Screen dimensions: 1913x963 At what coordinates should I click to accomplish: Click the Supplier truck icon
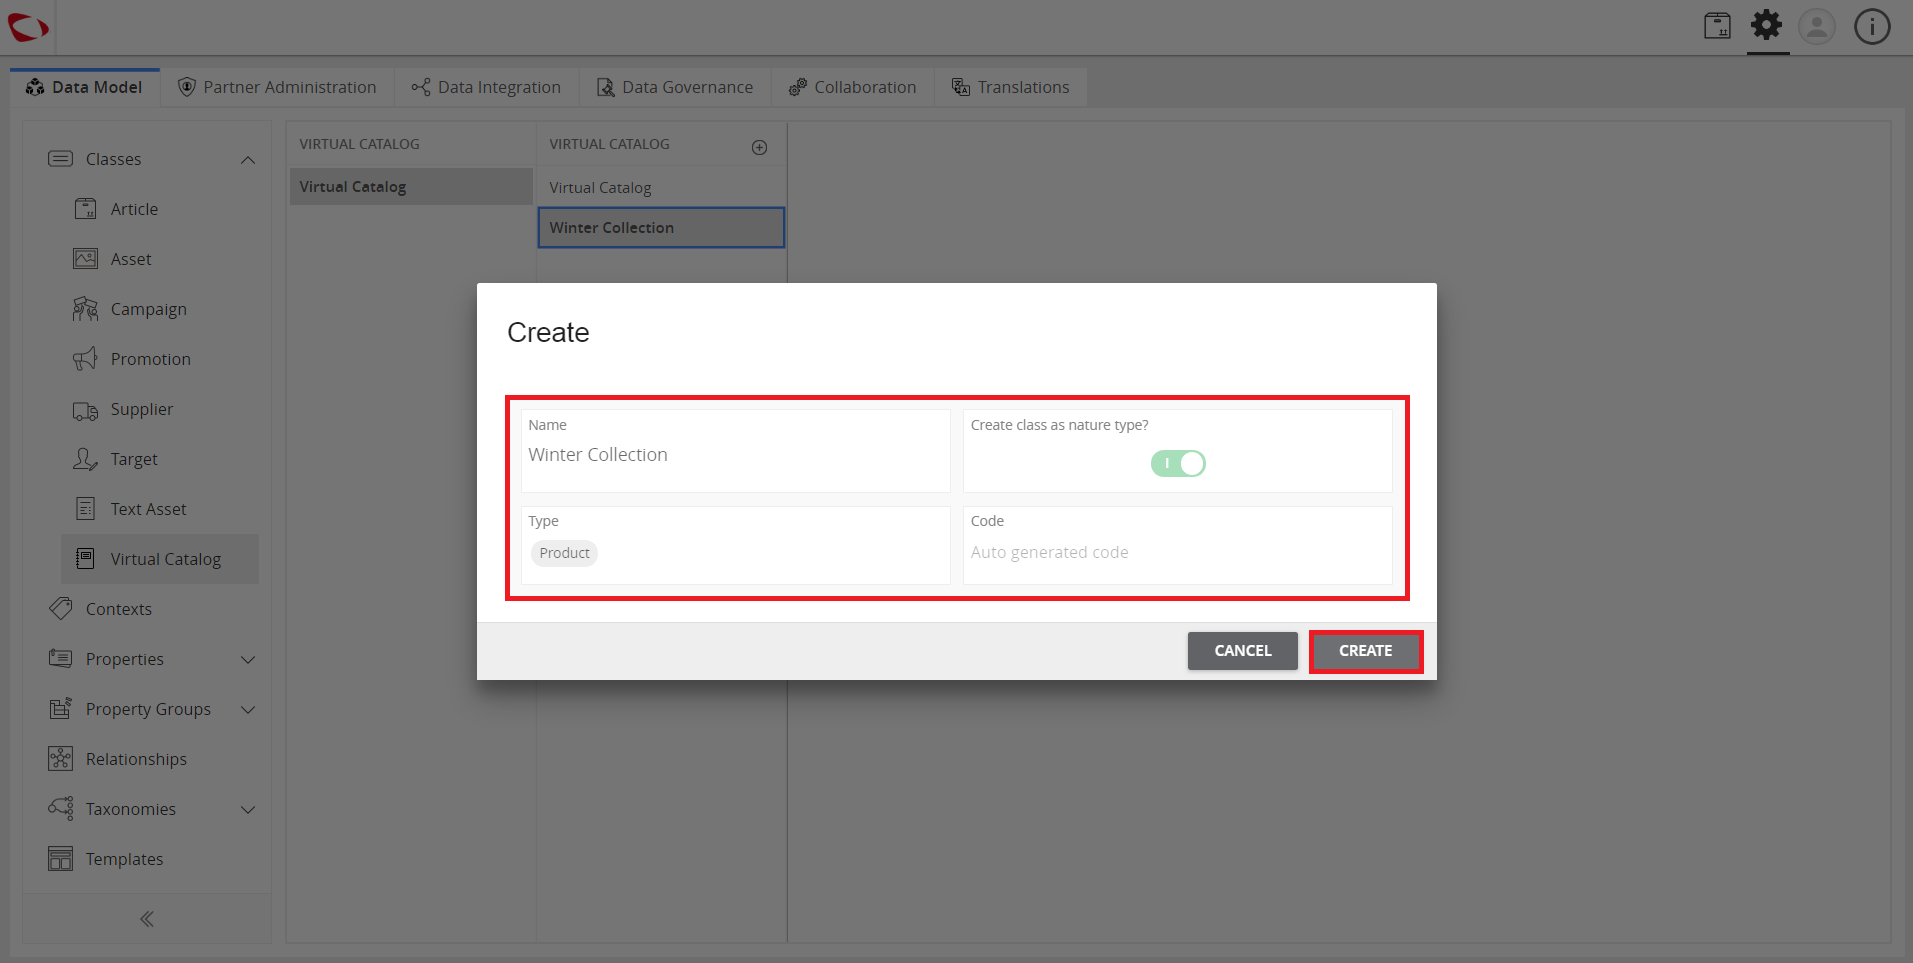click(x=86, y=410)
